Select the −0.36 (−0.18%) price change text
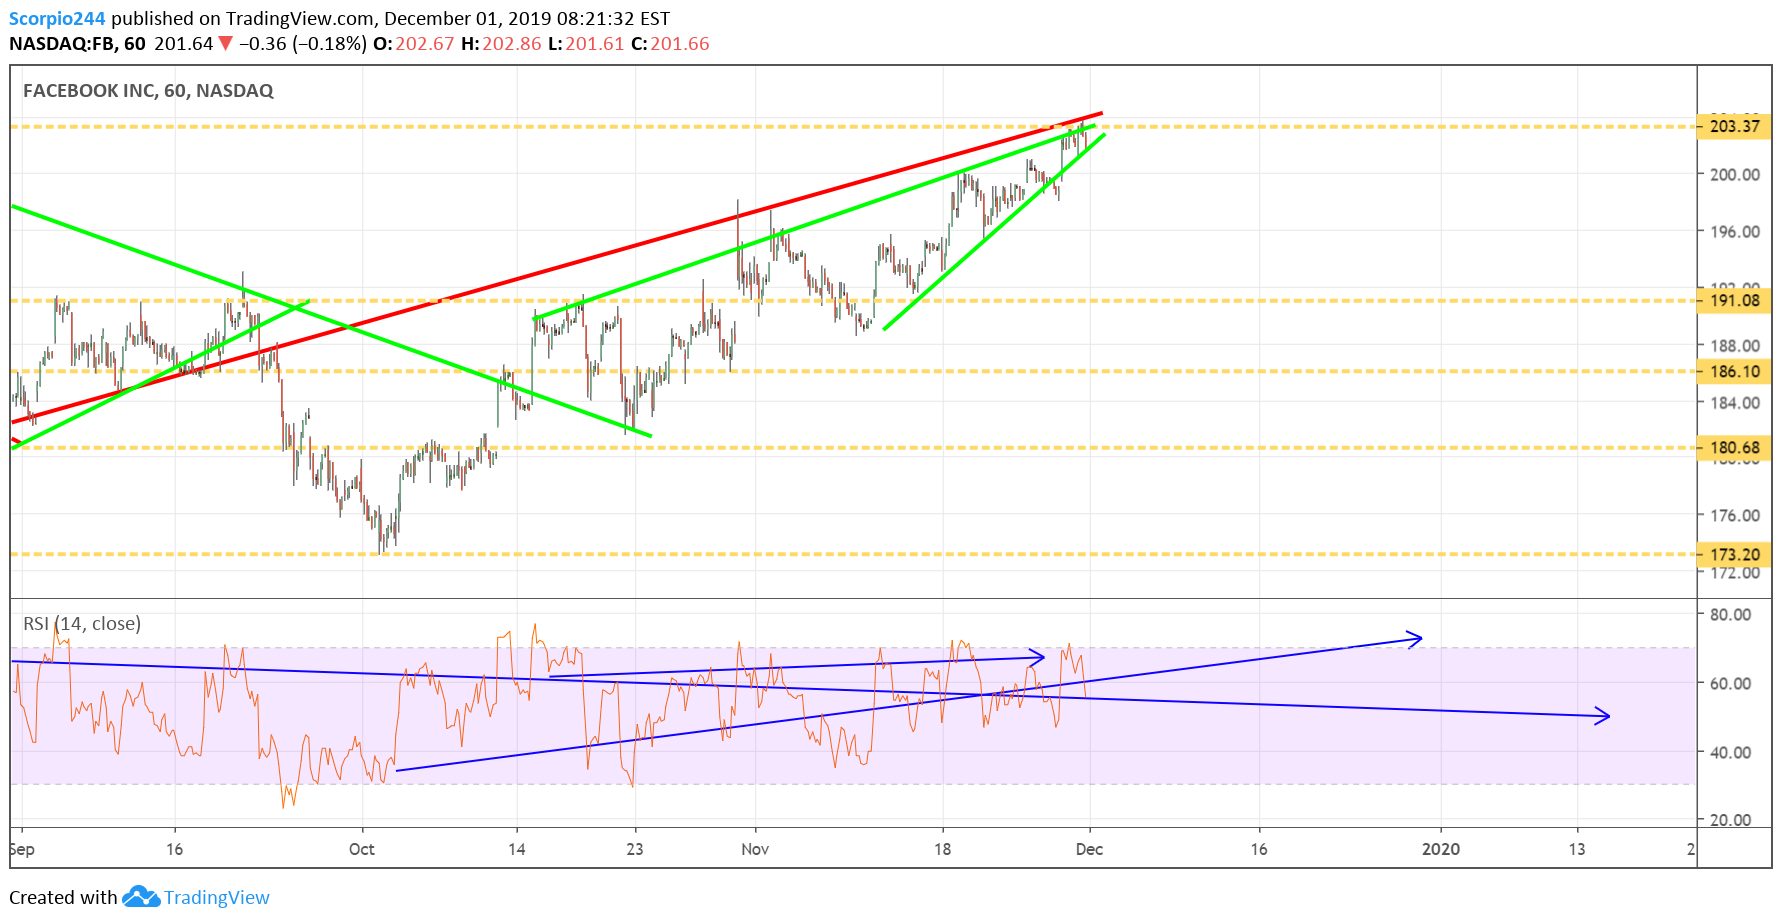The image size is (1782, 923). tap(303, 44)
